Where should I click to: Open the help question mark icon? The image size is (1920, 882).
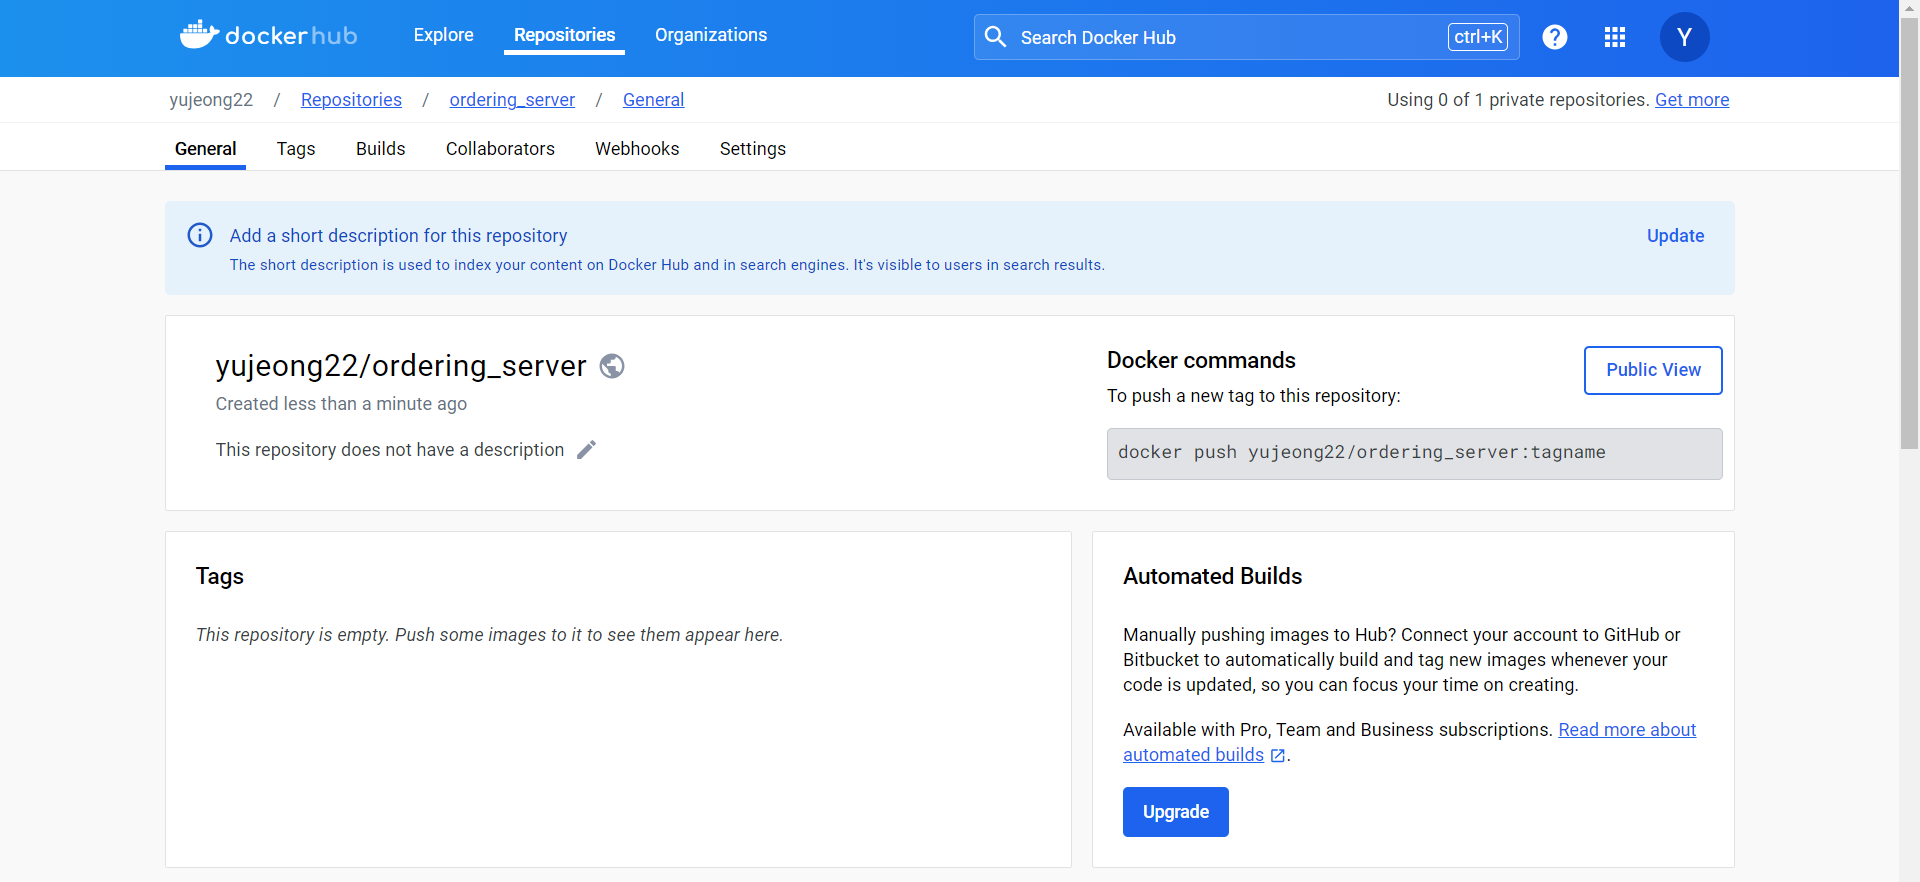pos(1554,37)
